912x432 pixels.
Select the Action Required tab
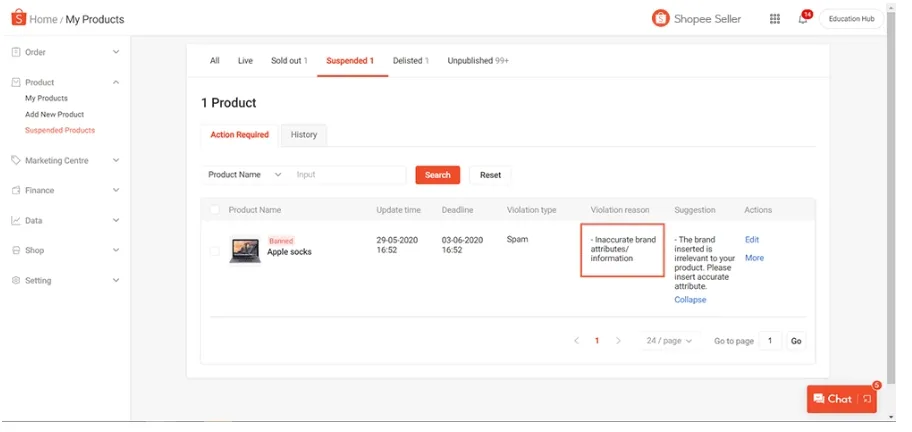[240, 135]
